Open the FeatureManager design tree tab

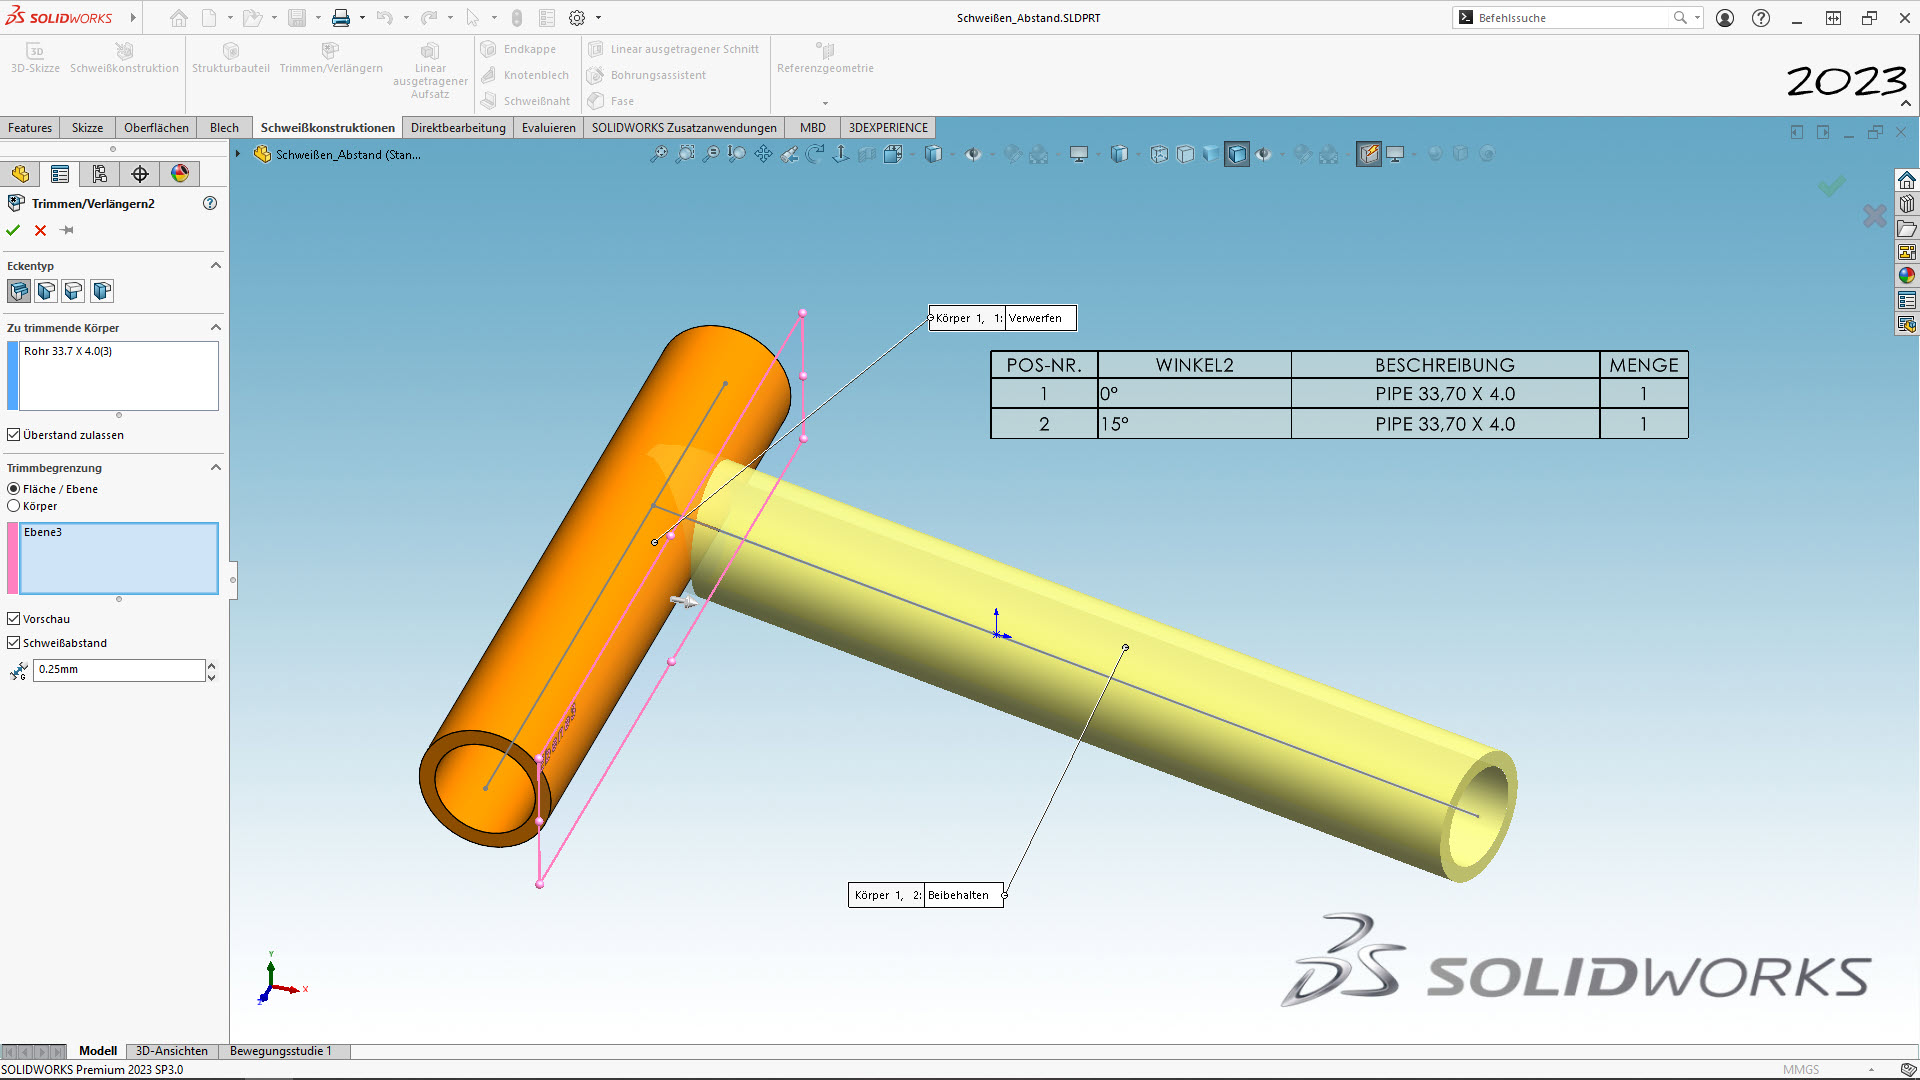[x=20, y=174]
